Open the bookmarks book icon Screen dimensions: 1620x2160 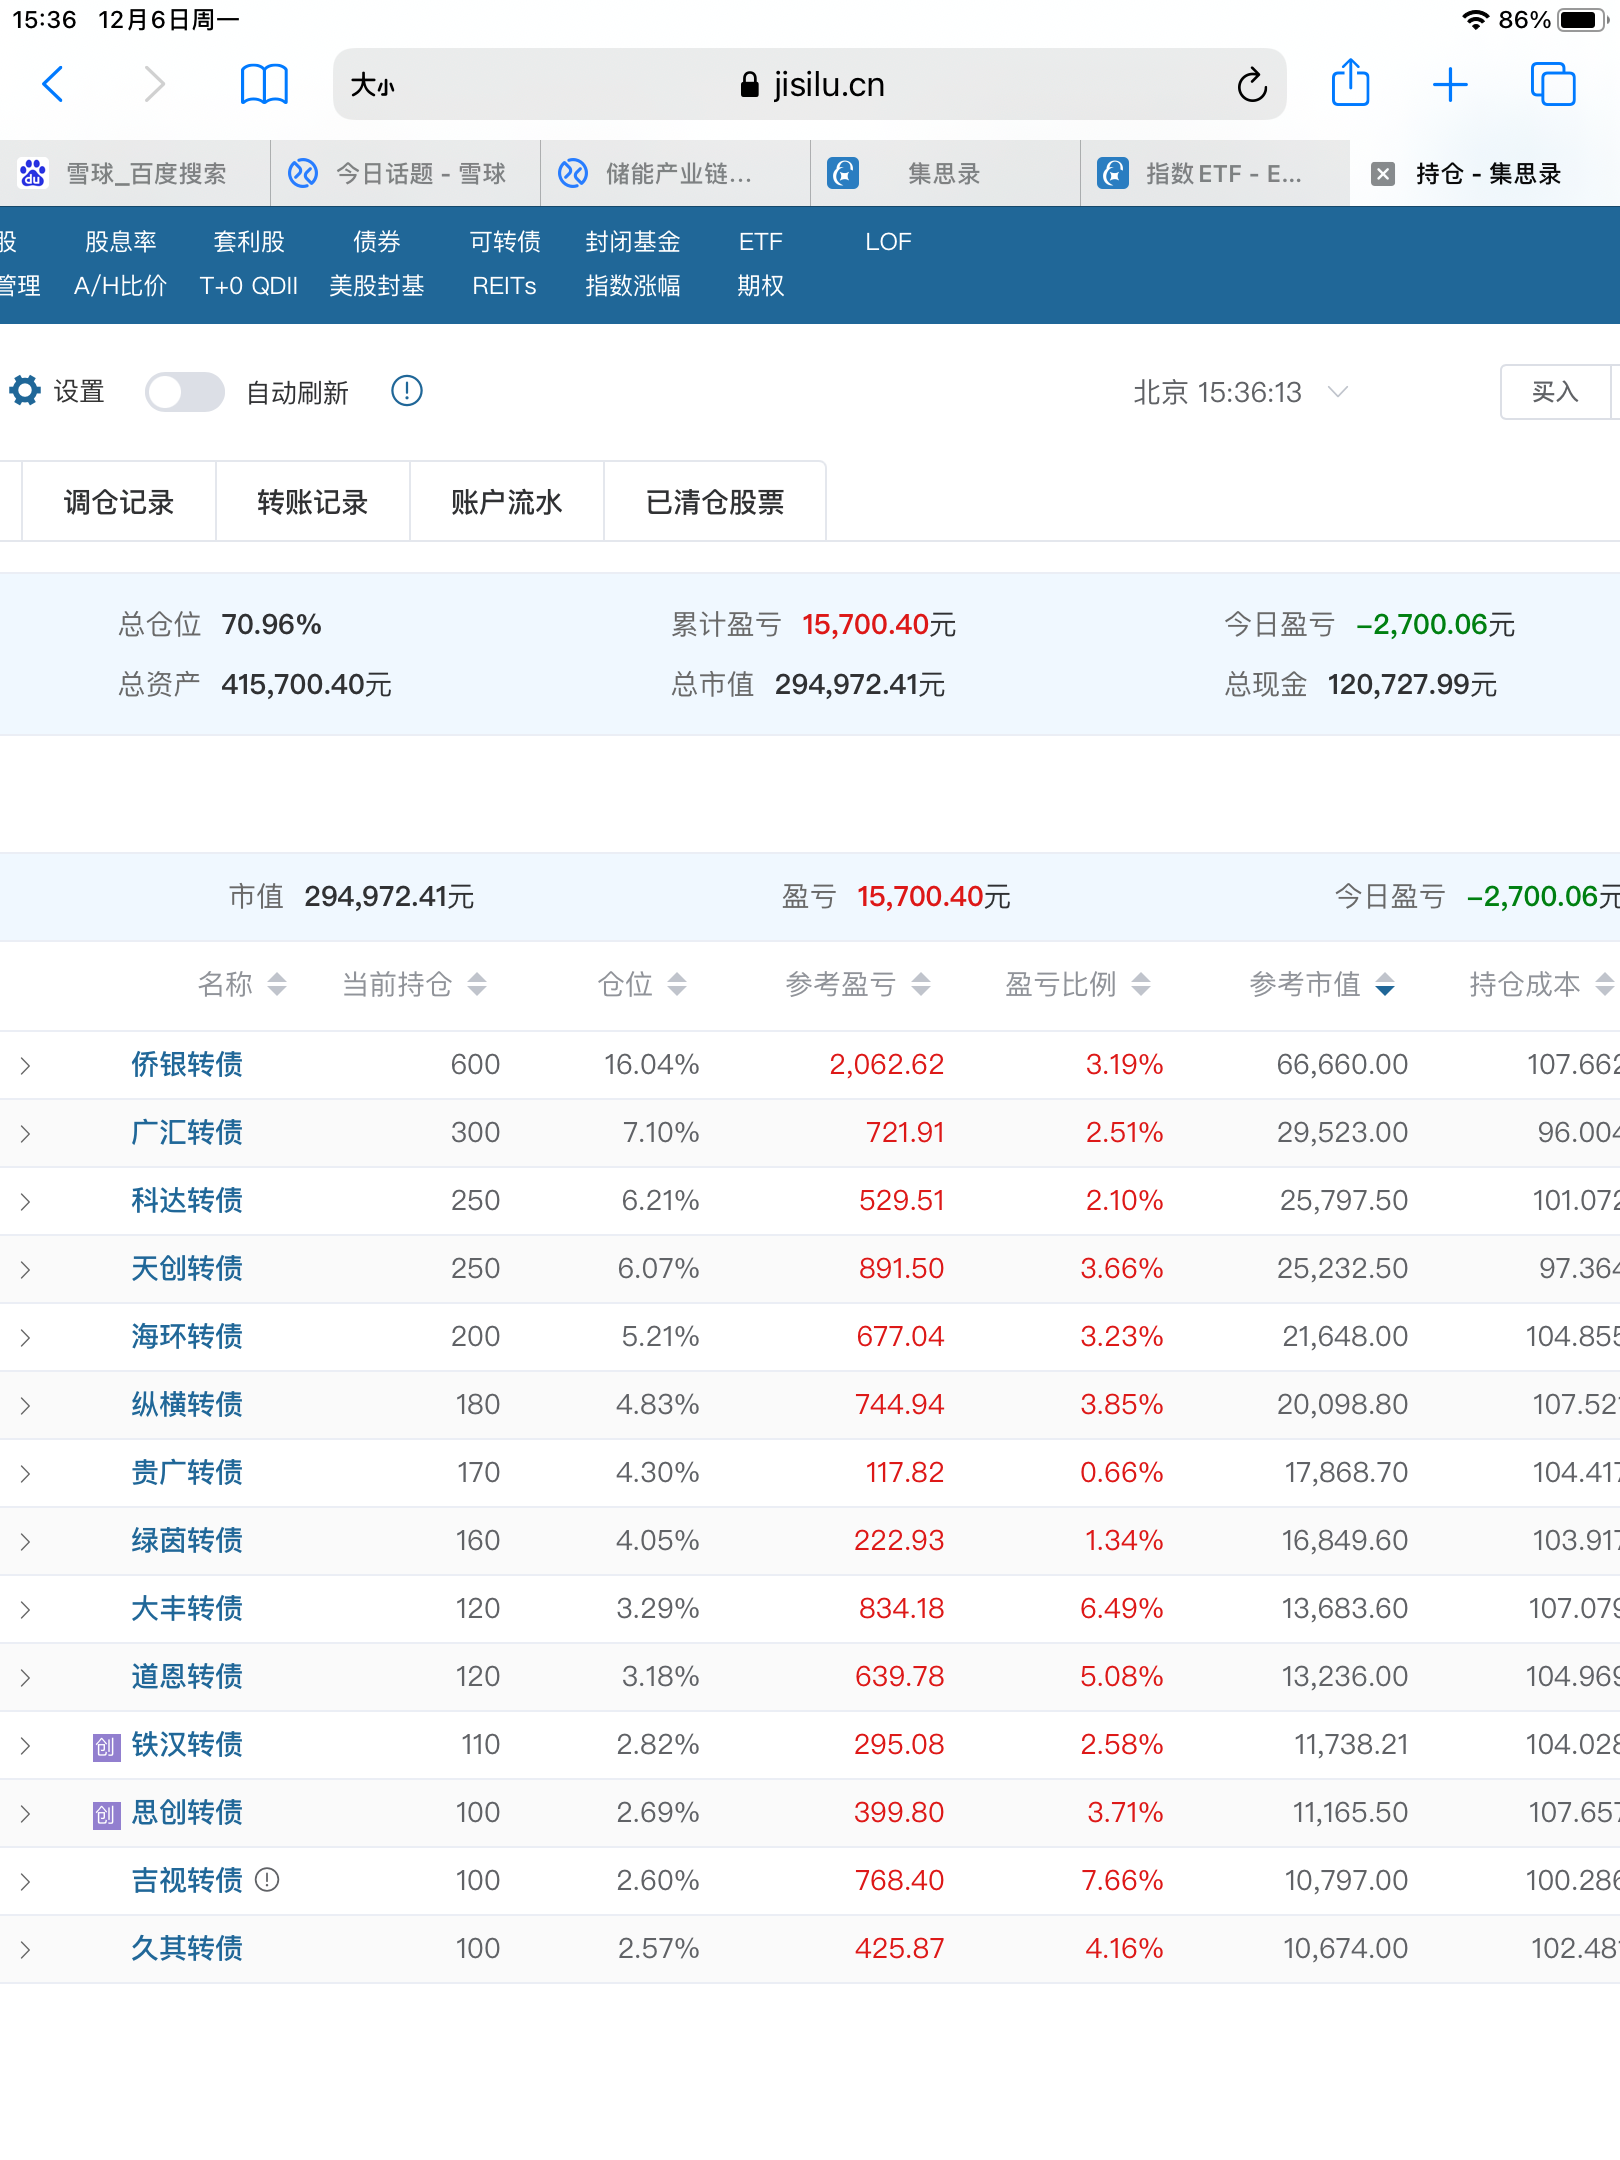pos(264,85)
